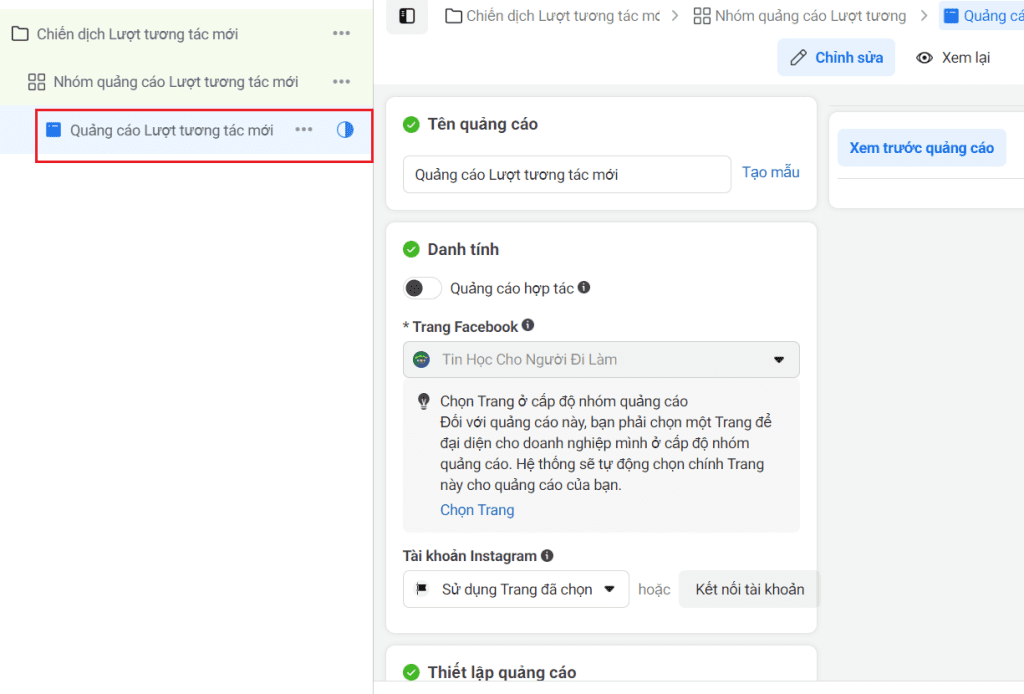Open more options for Nhóm quảng cáo row
The width and height of the screenshot is (1024, 694).
coord(342,82)
